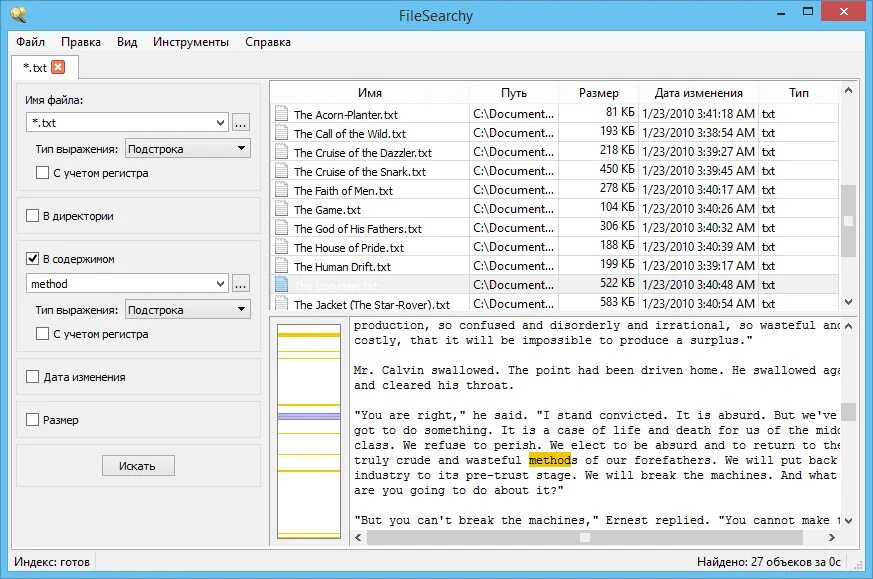Click preview horizontal scrollbar thumb
Screen dimensions: 873x579
point(585,537)
